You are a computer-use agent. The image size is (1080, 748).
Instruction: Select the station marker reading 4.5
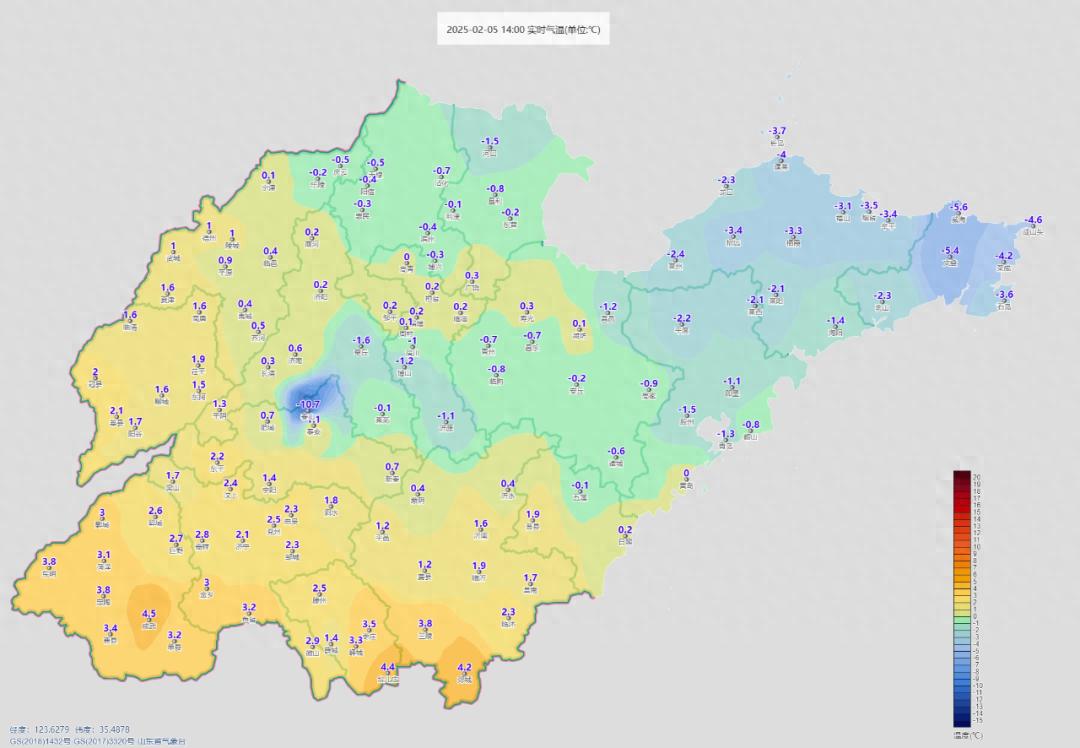pos(149,622)
